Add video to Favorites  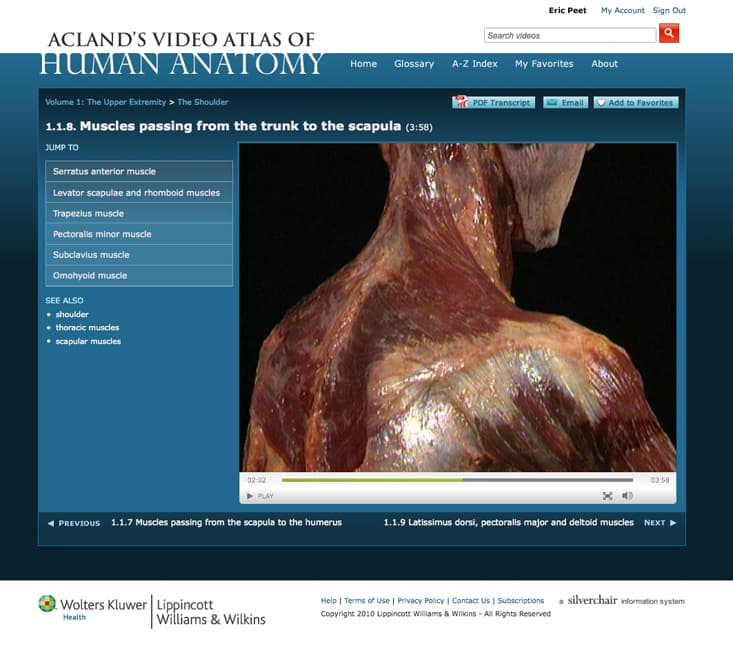[x=636, y=103]
